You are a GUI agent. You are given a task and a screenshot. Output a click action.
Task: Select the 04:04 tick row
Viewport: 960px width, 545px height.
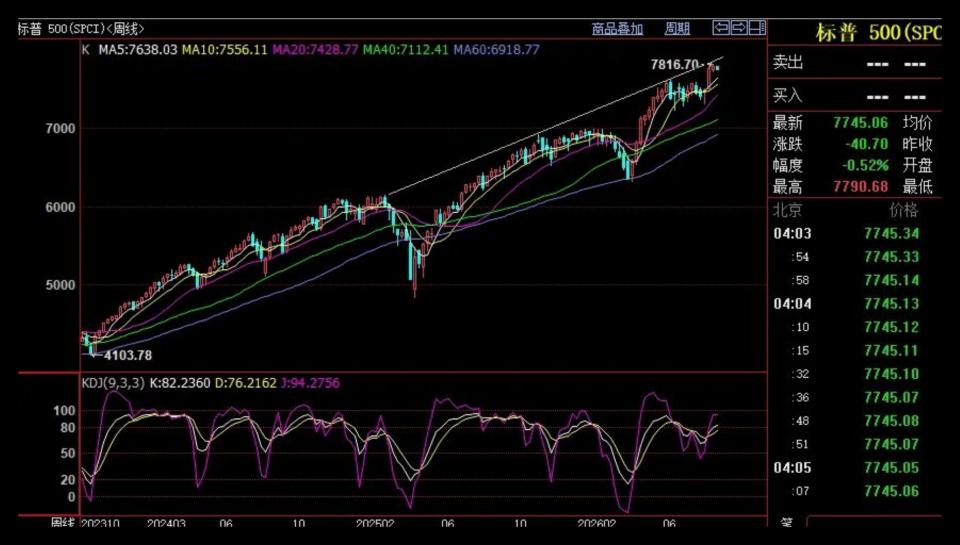tap(855, 304)
